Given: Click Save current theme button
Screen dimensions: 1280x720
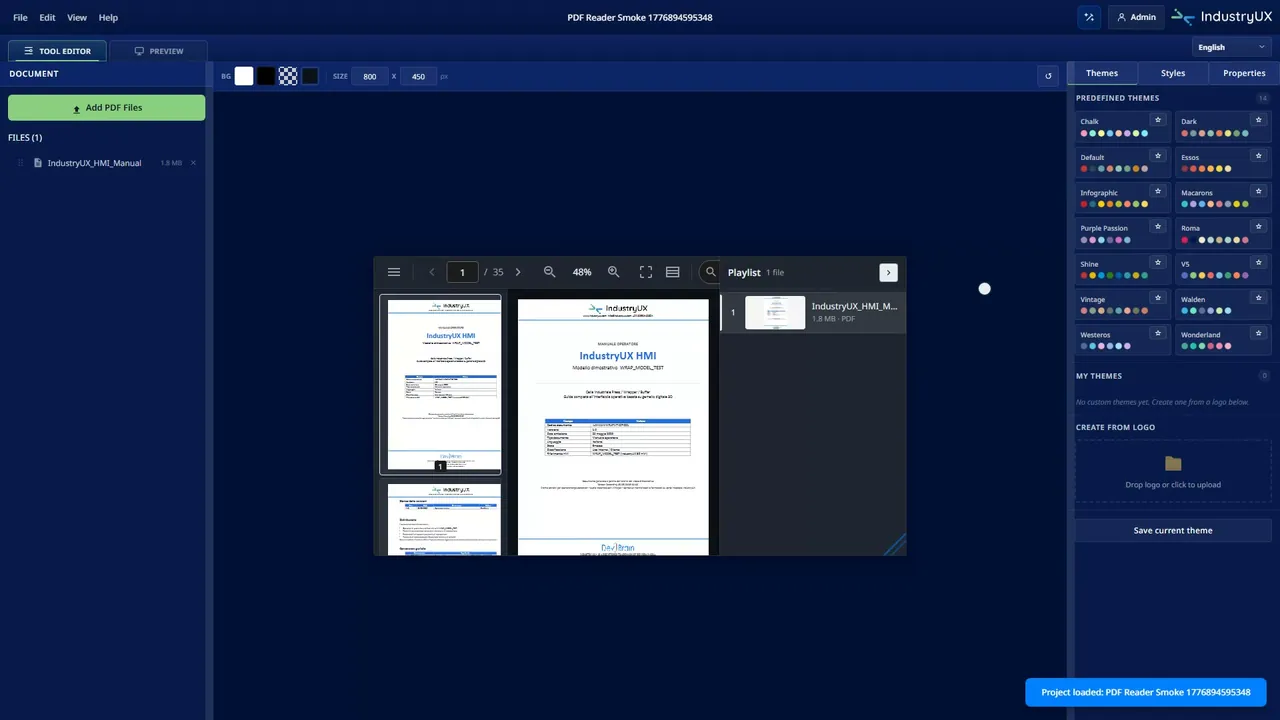Looking at the screenshot, I should click(1173, 530).
